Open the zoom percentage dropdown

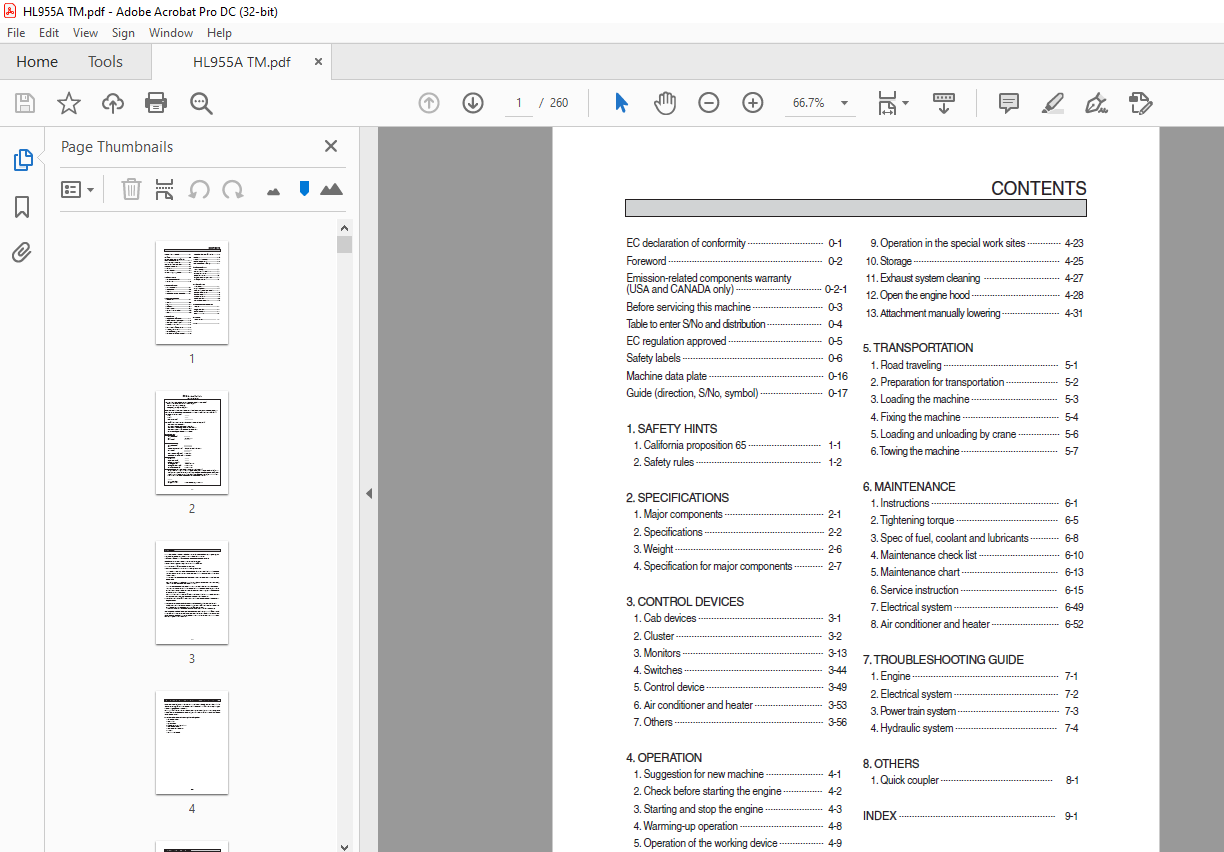pyautogui.click(x=845, y=103)
